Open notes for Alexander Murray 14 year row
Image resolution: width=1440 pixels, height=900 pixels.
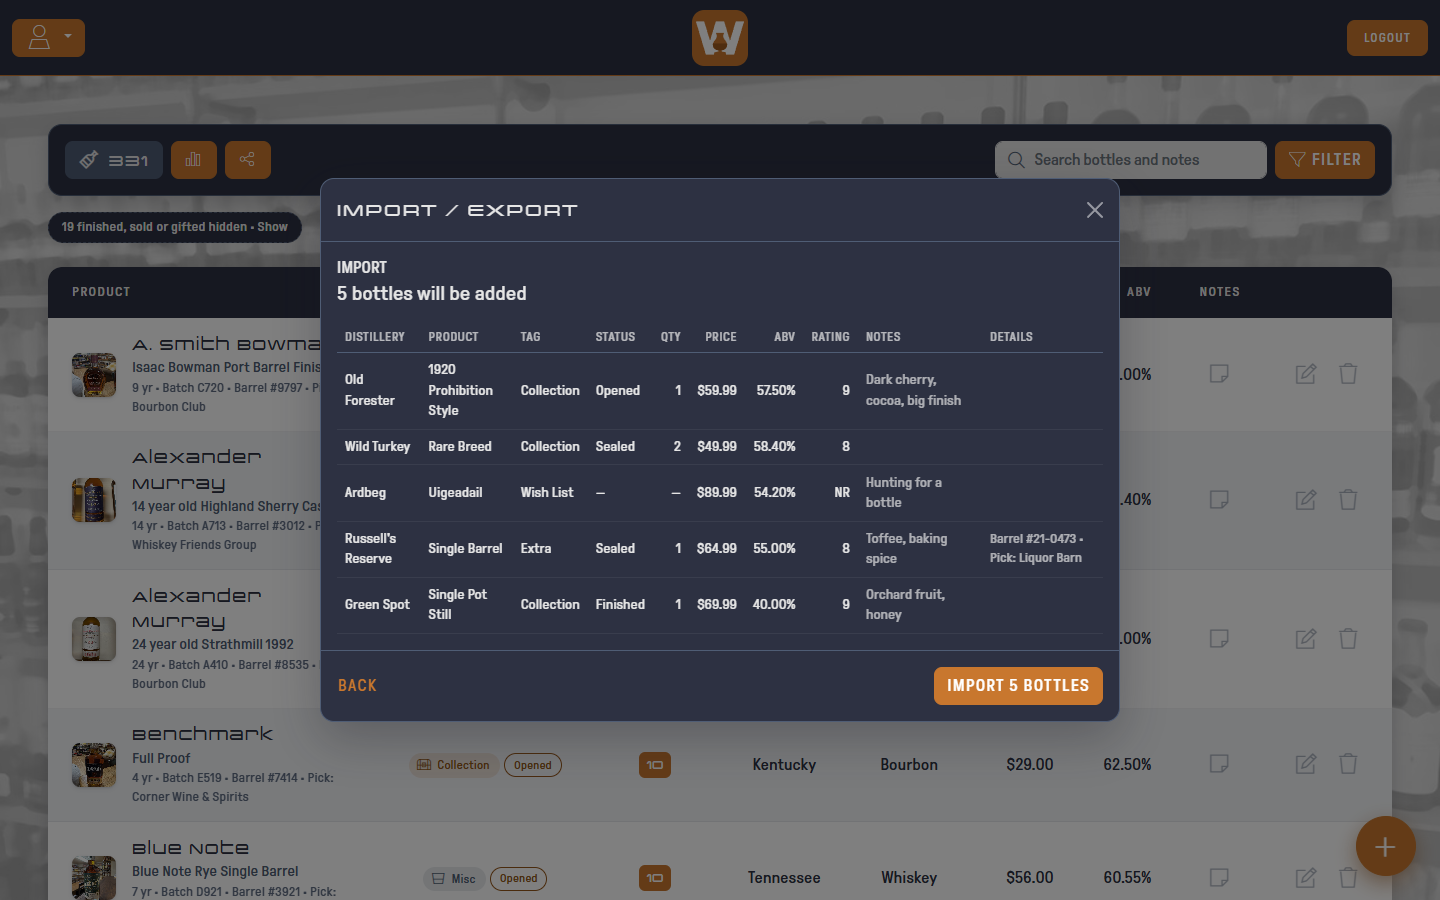(1219, 500)
